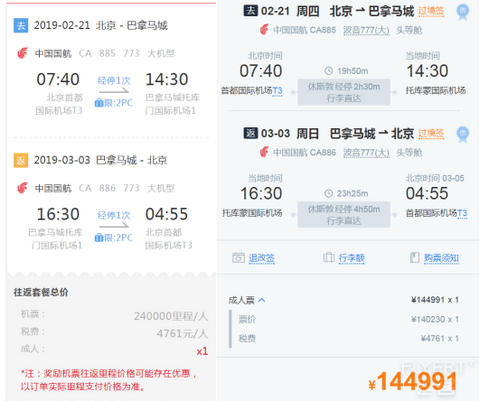
Task: Click 过境签 link on return flight
Action: point(431,134)
